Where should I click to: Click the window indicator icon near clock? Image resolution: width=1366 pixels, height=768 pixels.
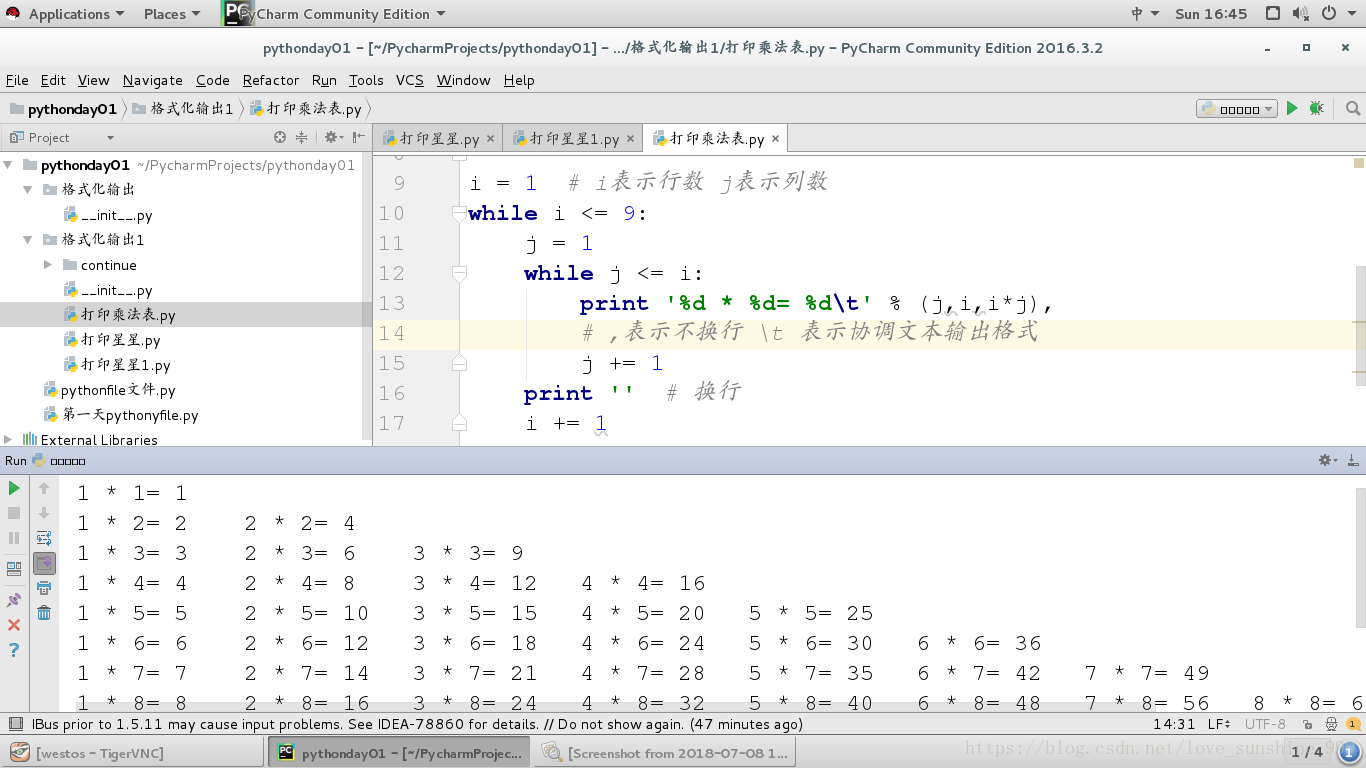(x=1272, y=14)
